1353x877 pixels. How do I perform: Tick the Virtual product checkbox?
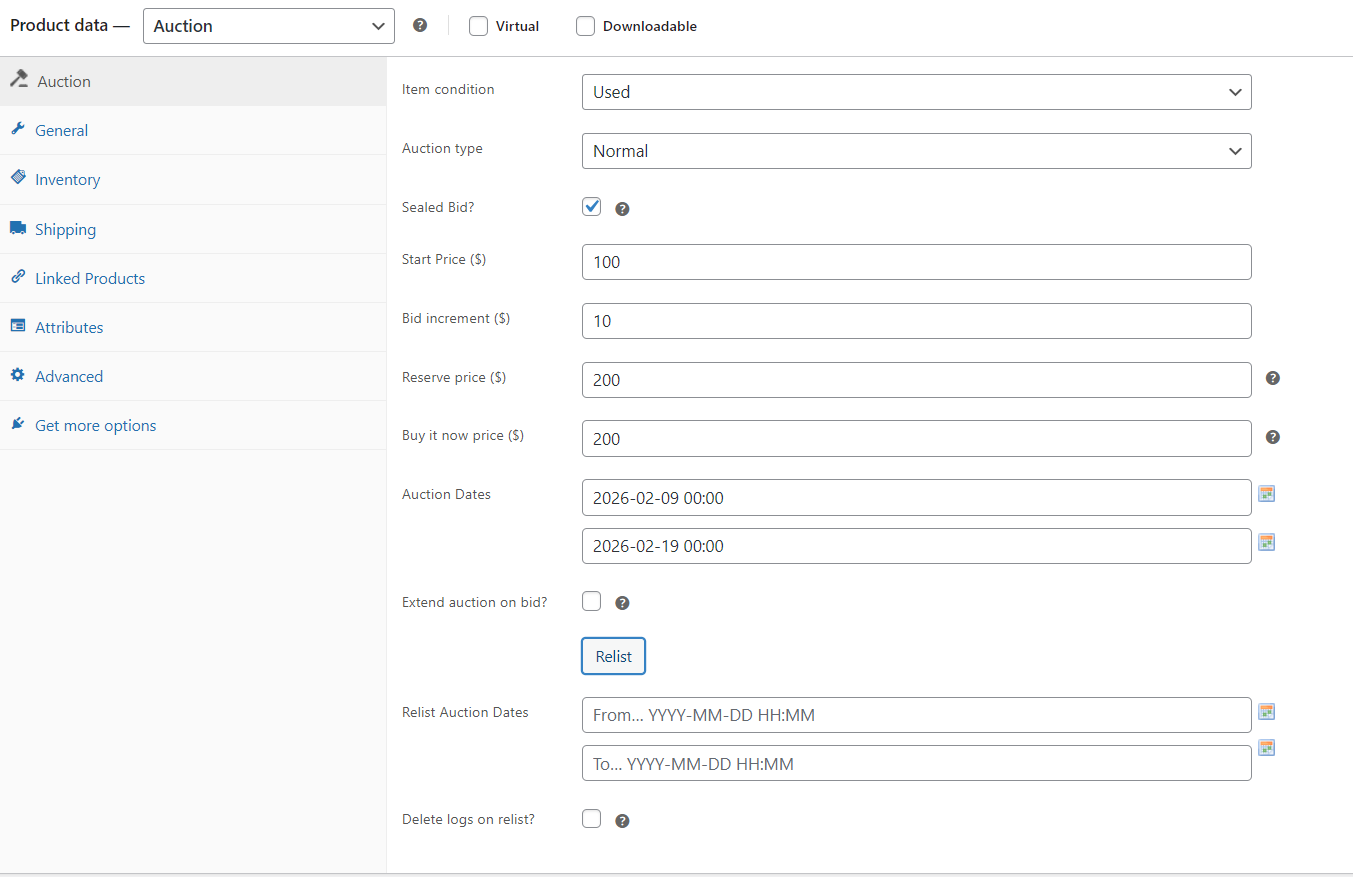(x=479, y=26)
